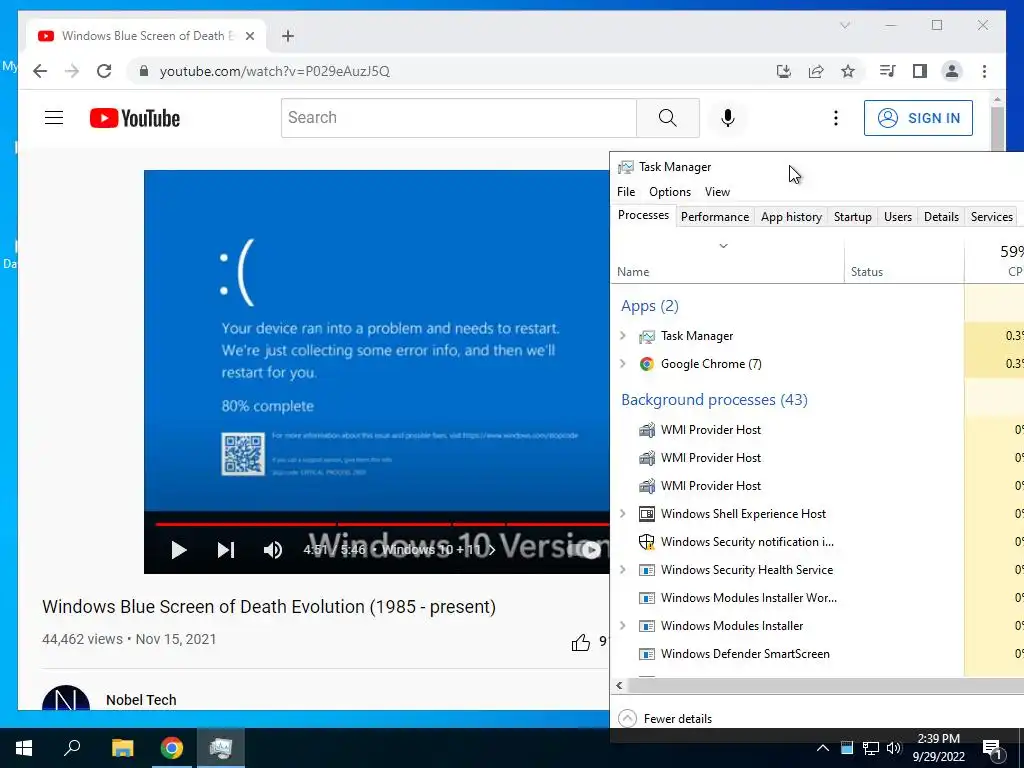This screenshot has height=768, width=1024.
Task: Expand the Windows Modules Installer row
Action: tap(622, 626)
